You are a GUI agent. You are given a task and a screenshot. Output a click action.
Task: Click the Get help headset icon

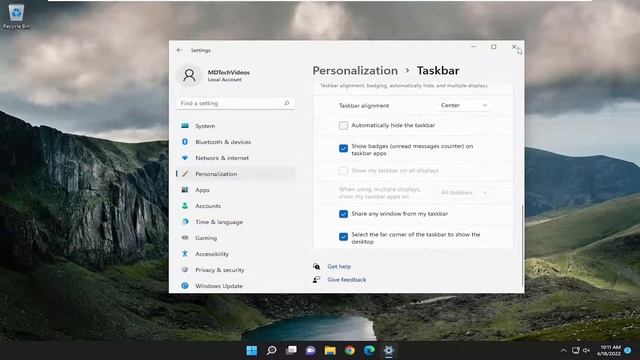316,266
